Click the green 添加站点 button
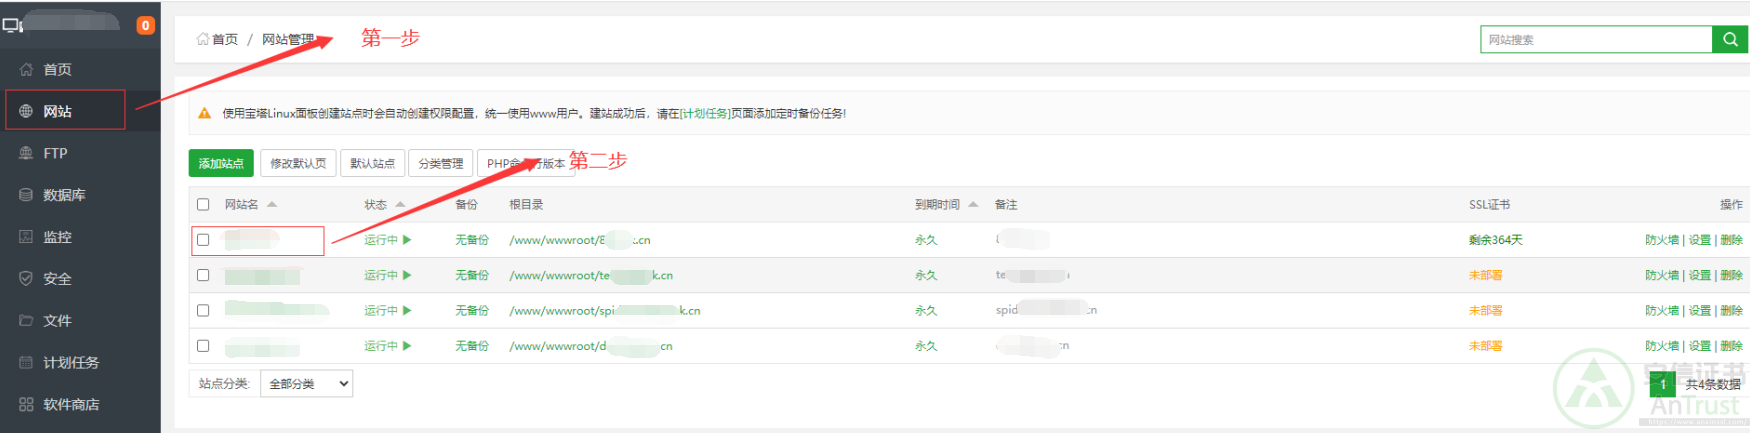1750x433 pixels. pos(221,163)
